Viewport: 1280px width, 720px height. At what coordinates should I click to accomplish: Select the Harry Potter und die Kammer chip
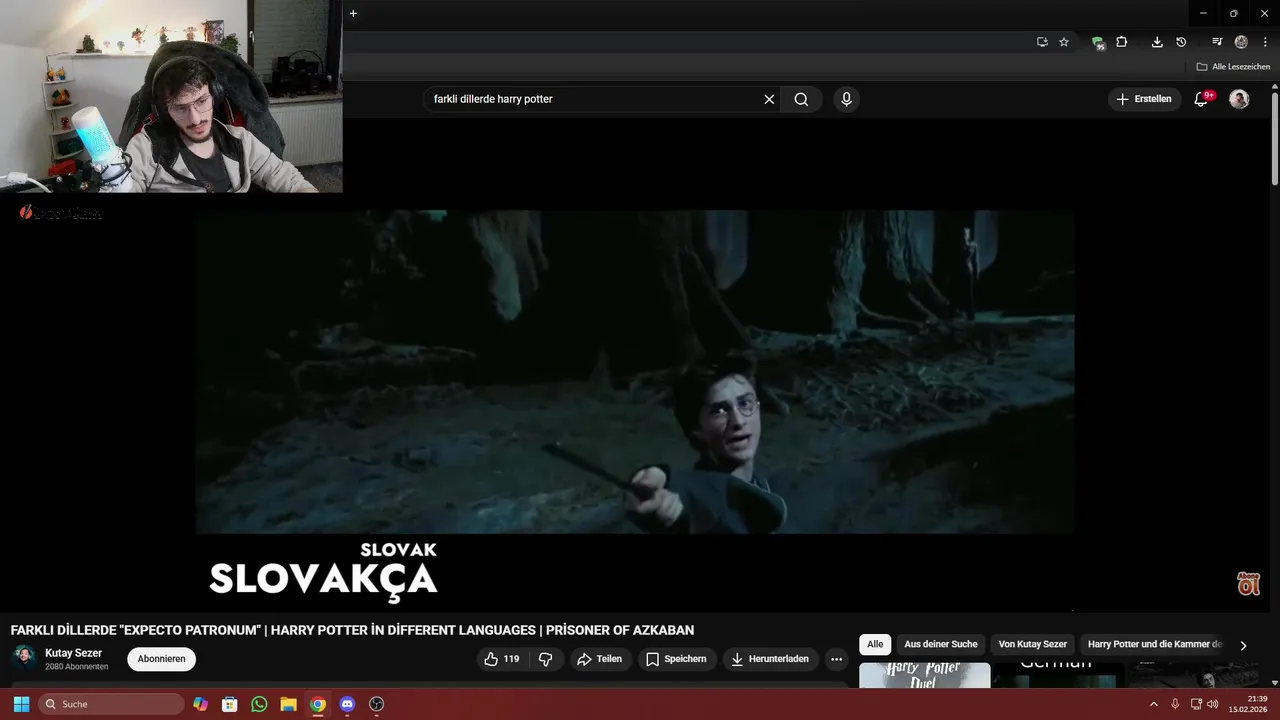1155,644
